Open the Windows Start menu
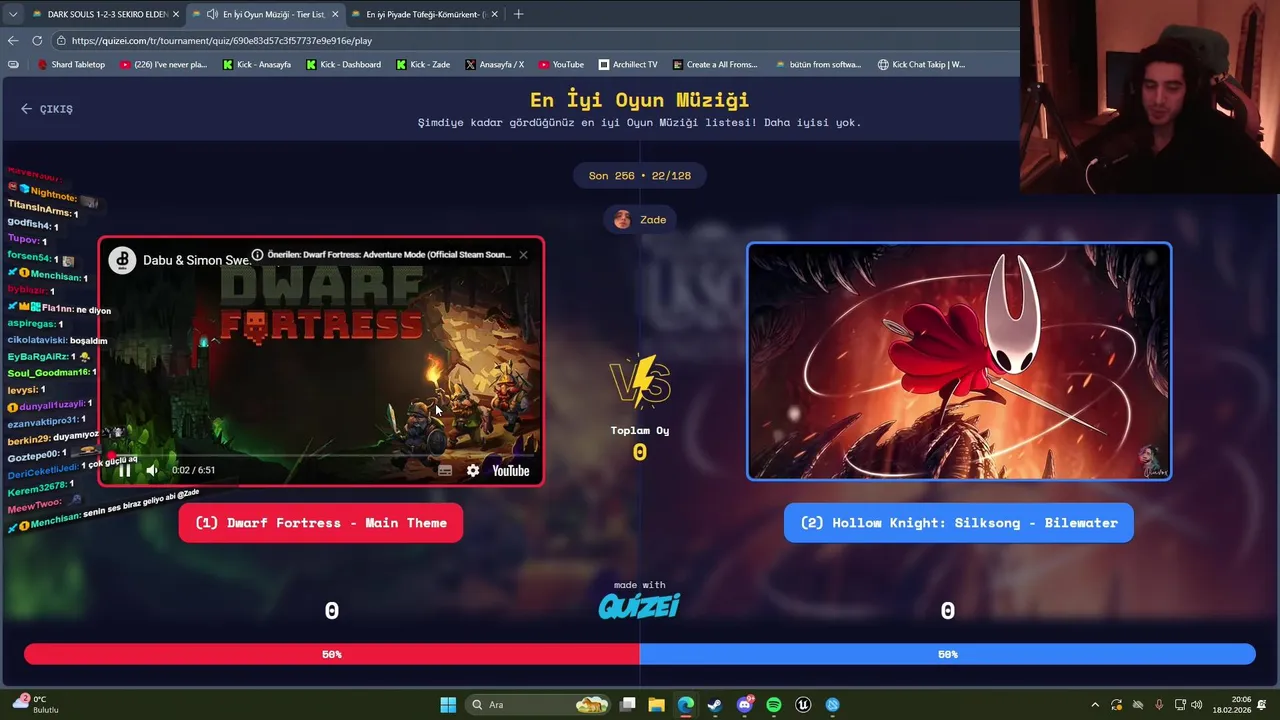1280x720 pixels. [x=448, y=705]
